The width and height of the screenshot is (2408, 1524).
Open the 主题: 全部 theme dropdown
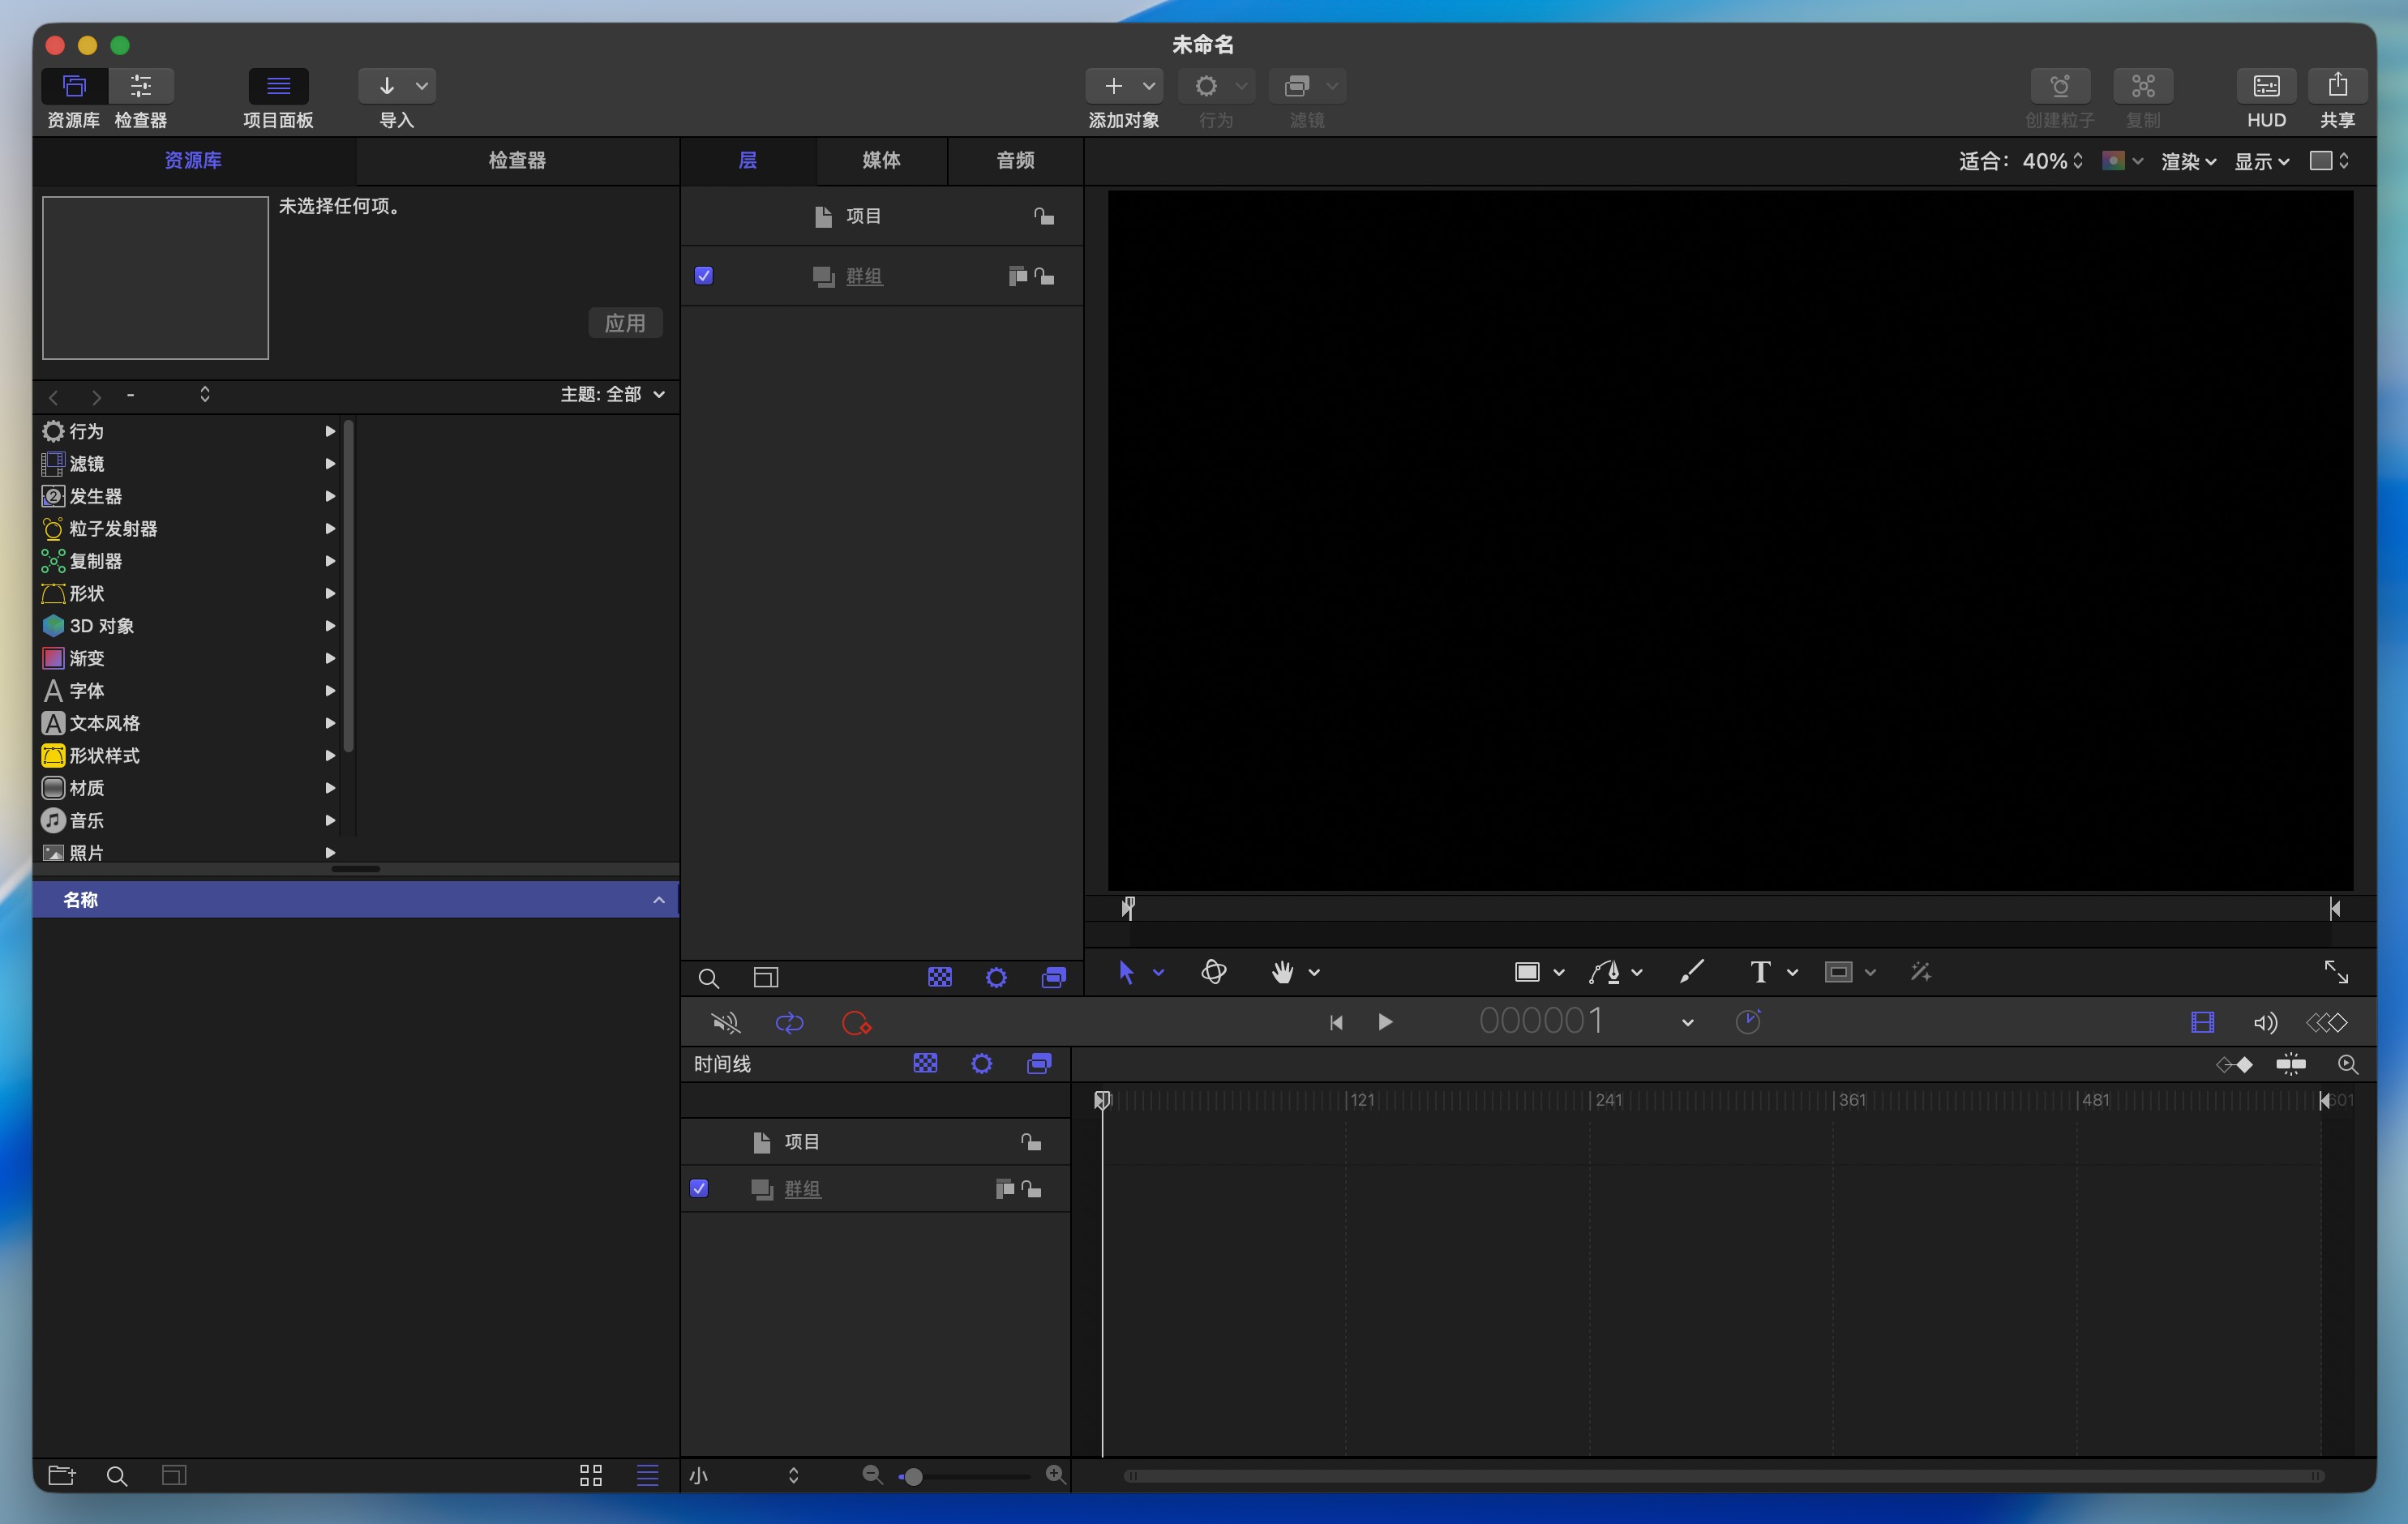pos(613,394)
